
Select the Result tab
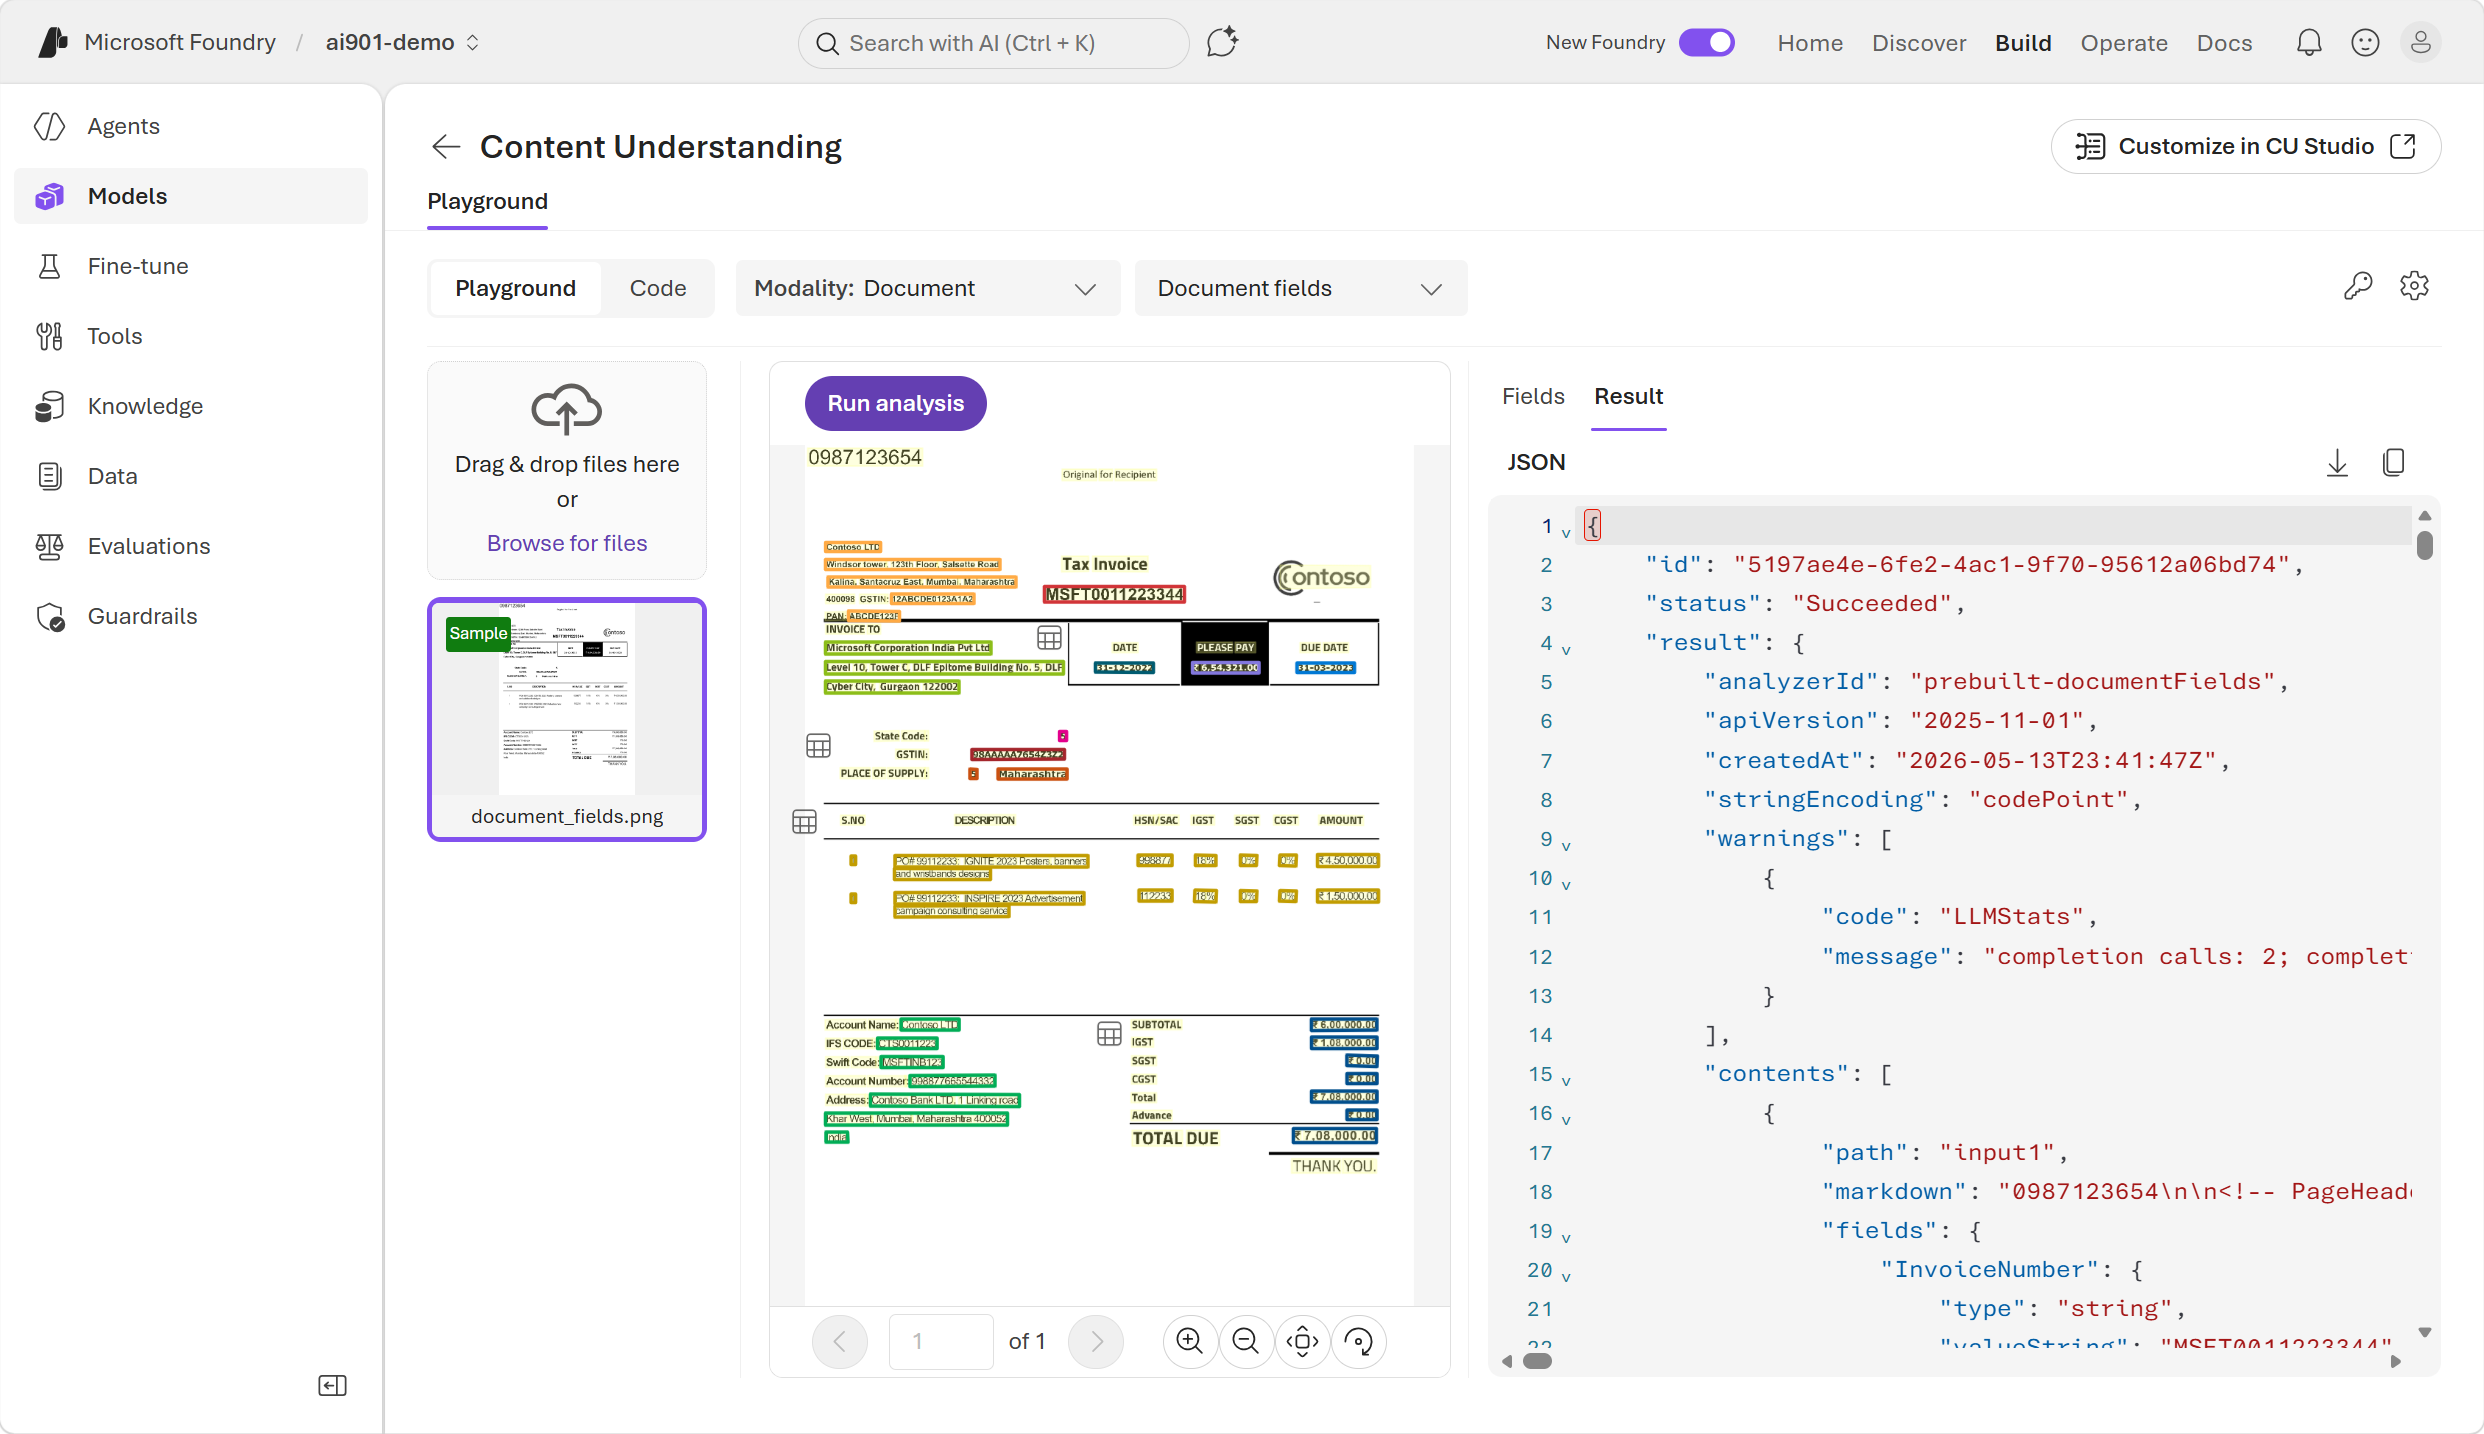point(1628,396)
